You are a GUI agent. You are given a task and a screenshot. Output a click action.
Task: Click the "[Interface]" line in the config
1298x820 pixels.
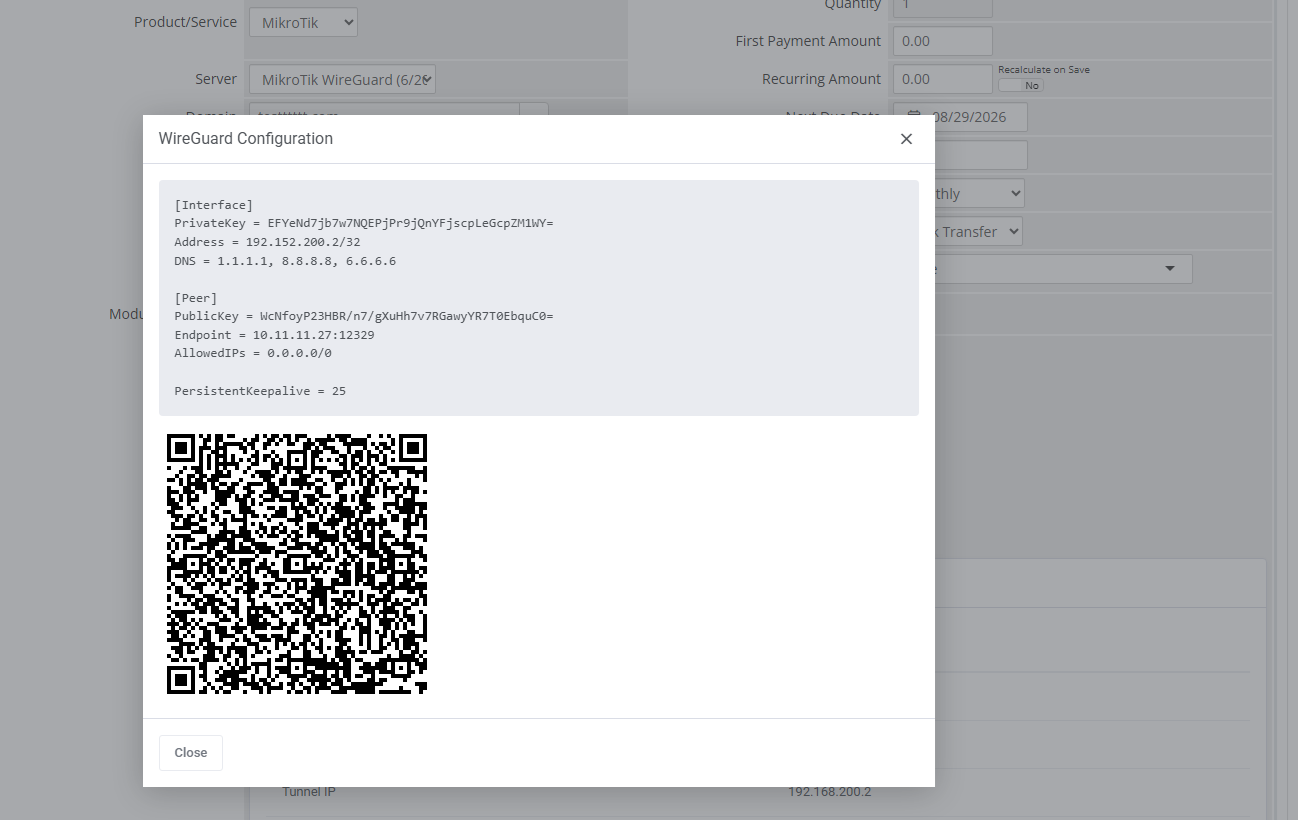click(x=214, y=205)
